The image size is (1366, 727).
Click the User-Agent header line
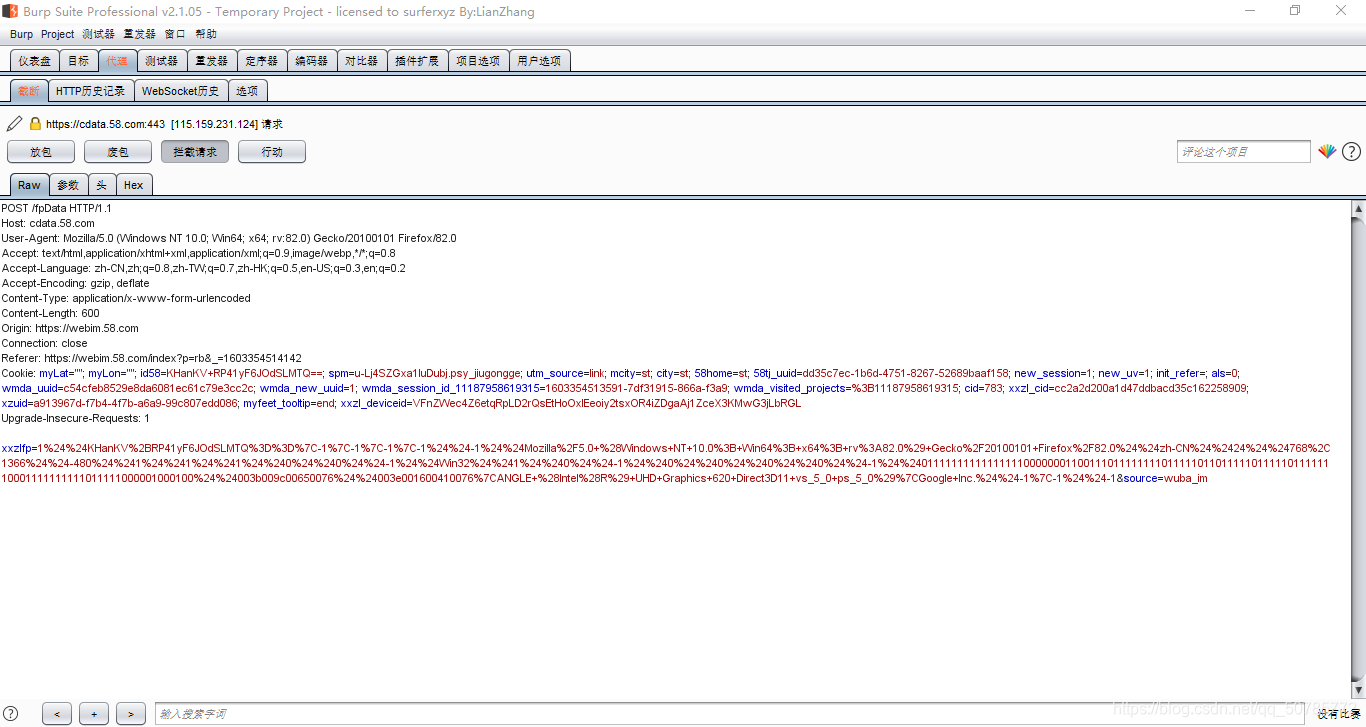point(229,238)
